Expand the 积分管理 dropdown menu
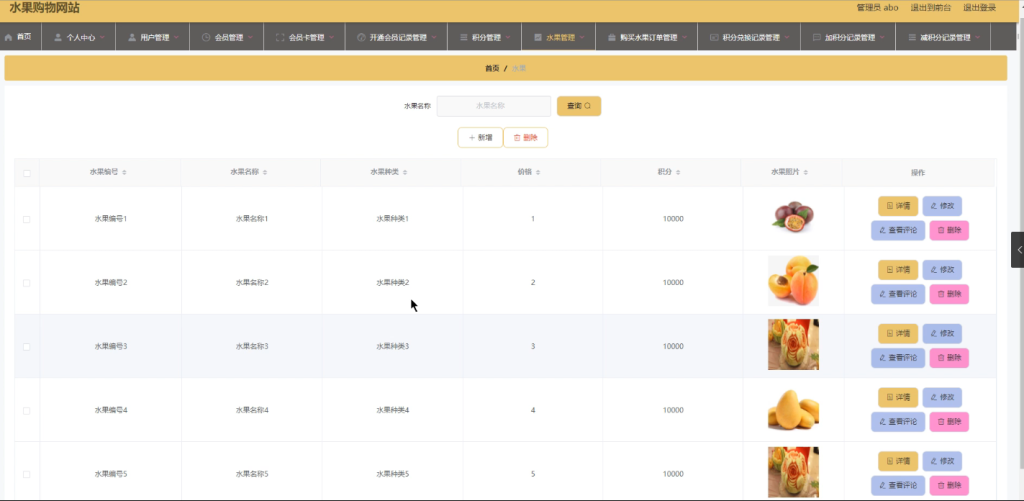 tap(485, 37)
